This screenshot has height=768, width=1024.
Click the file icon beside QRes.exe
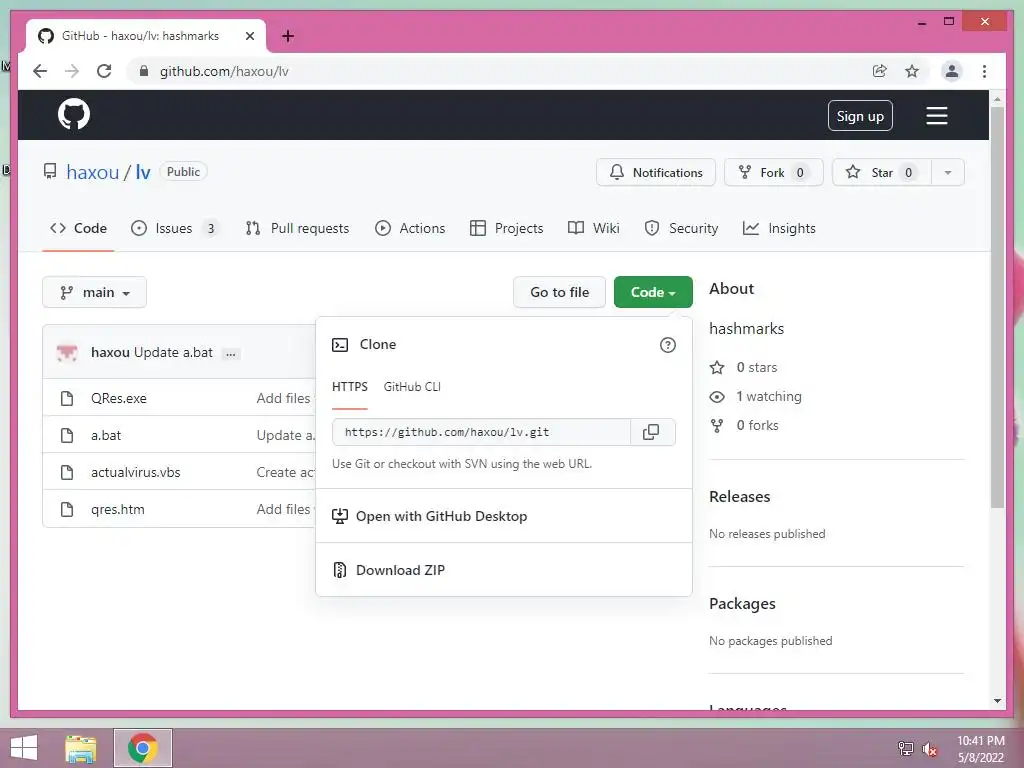[67, 398]
